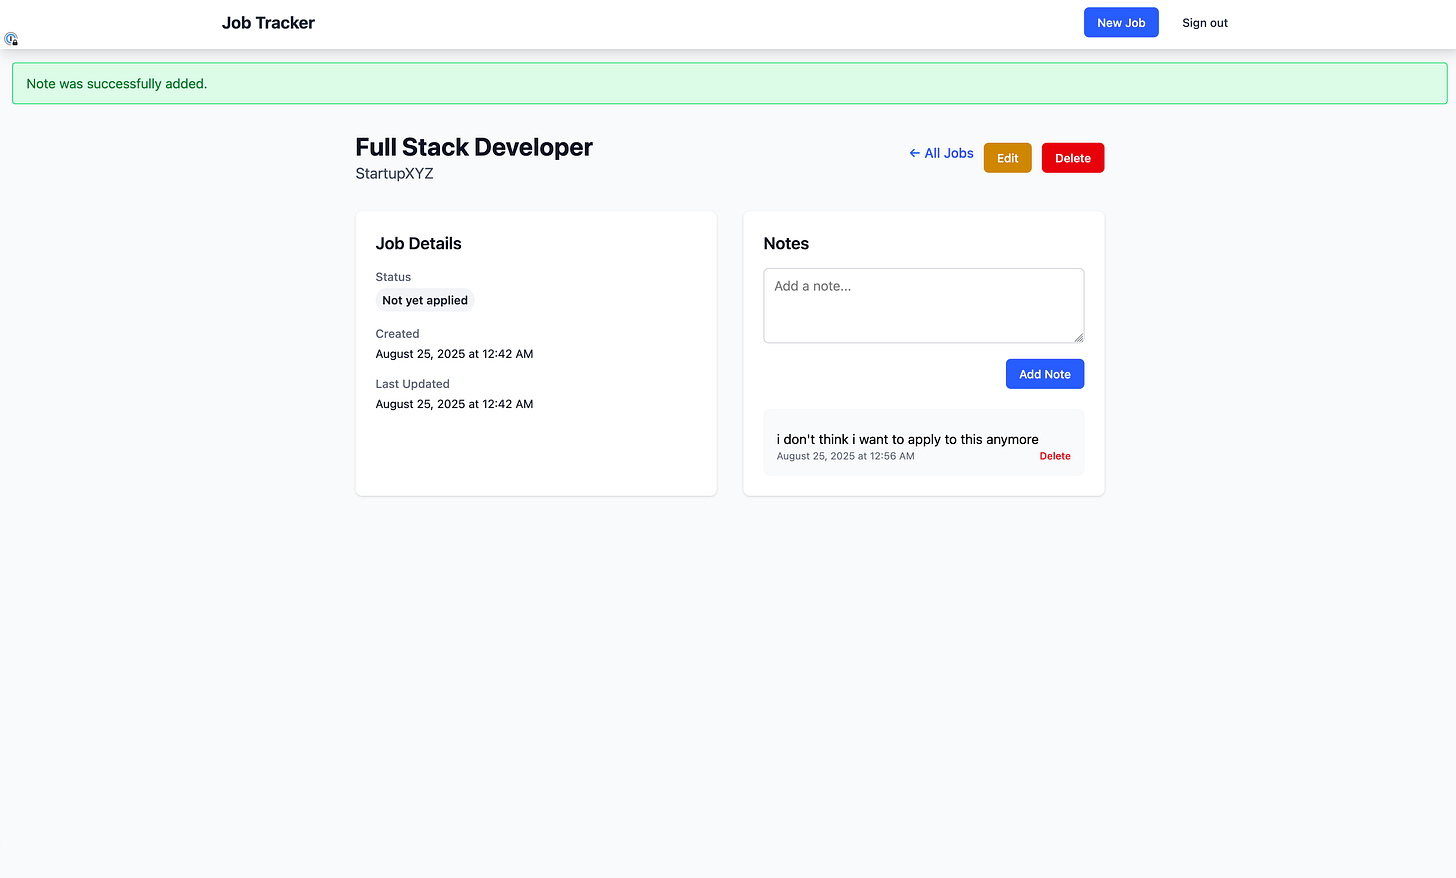Open the Job Tracker home link
The image size is (1456, 878).
(x=268, y=23)
